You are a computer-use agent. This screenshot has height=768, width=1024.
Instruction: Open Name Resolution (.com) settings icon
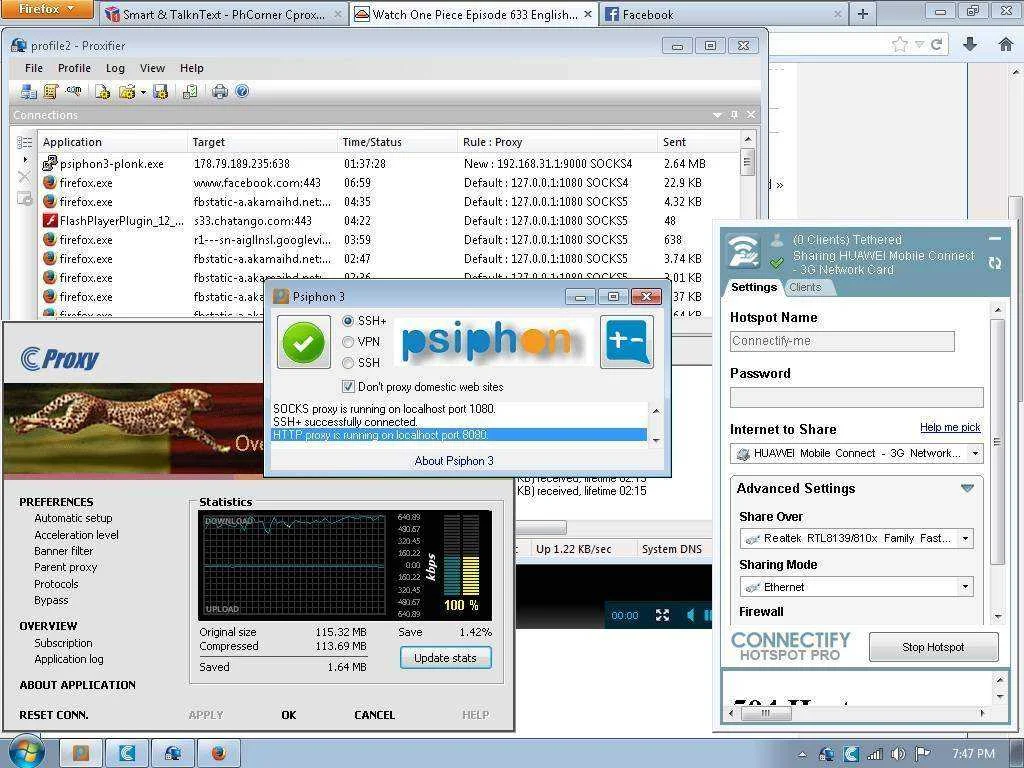(73, 91)
